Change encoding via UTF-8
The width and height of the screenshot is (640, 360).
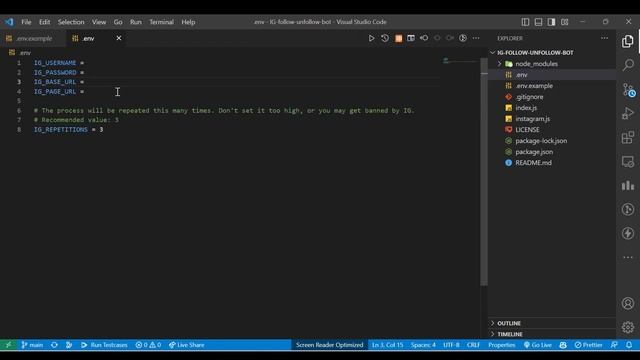coord(451,345)
